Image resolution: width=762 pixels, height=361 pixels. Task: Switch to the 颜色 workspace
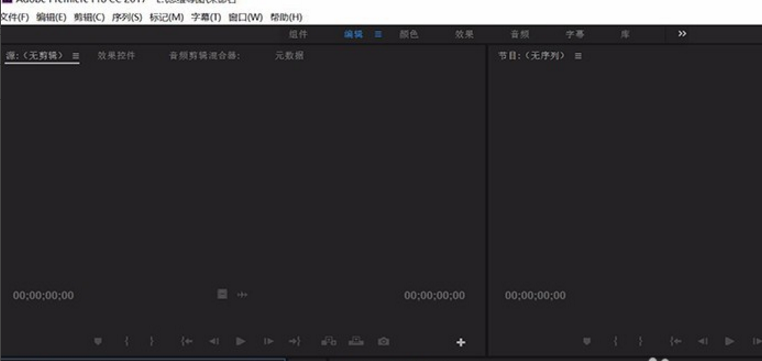[x=409, y=34]
